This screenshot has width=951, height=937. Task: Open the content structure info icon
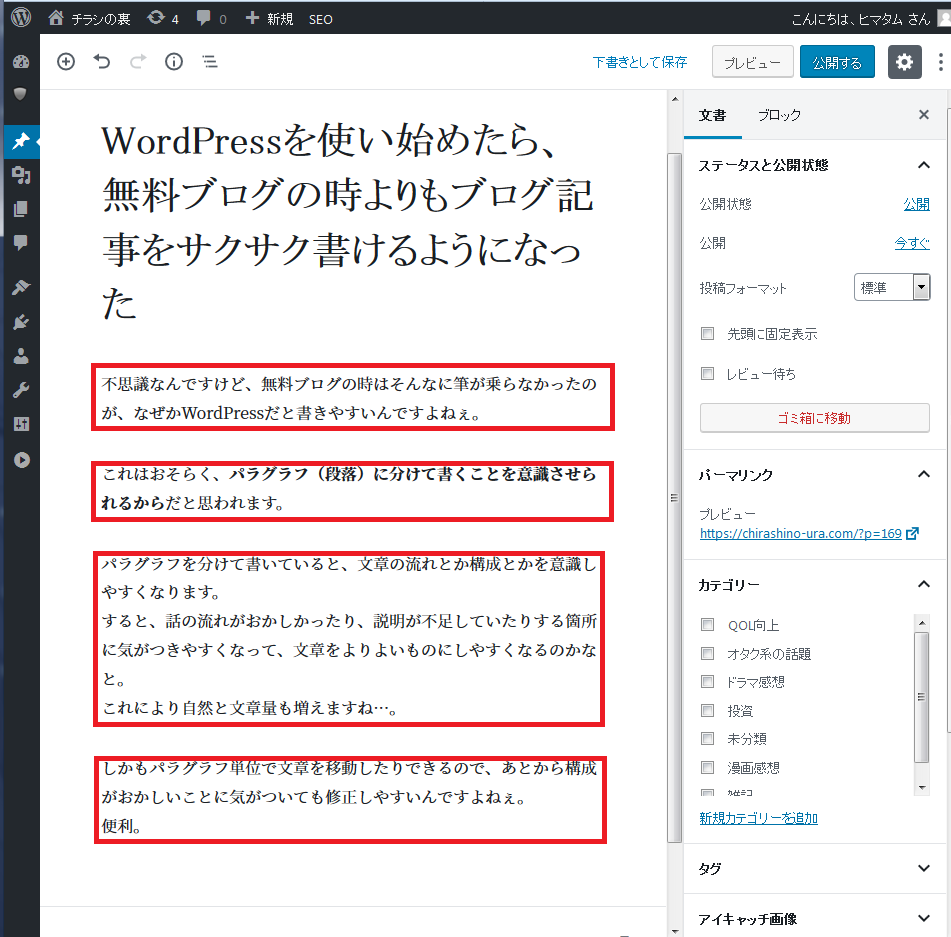[173, 61]
